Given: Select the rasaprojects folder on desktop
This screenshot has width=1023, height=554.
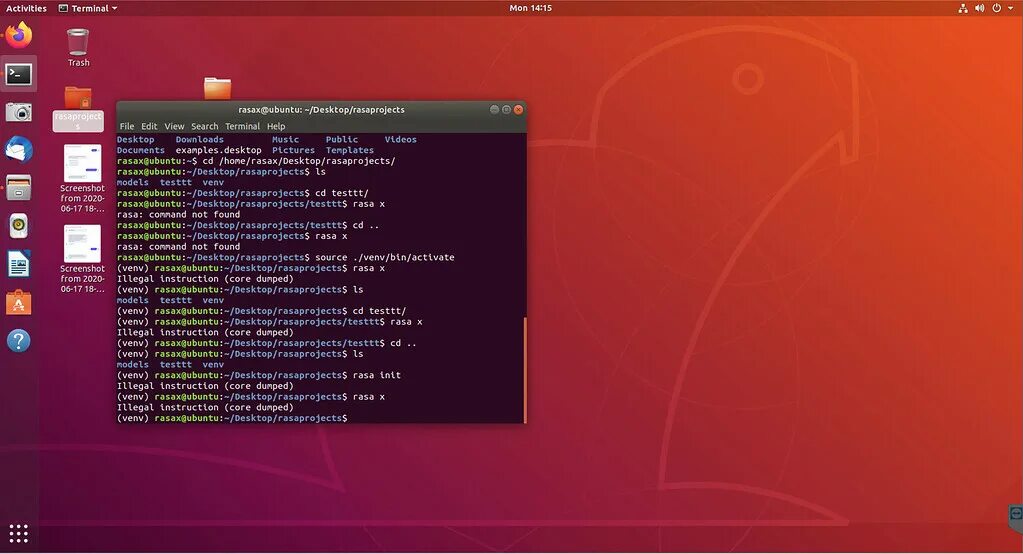Looking at the screenshot, I should pos(78,108).
